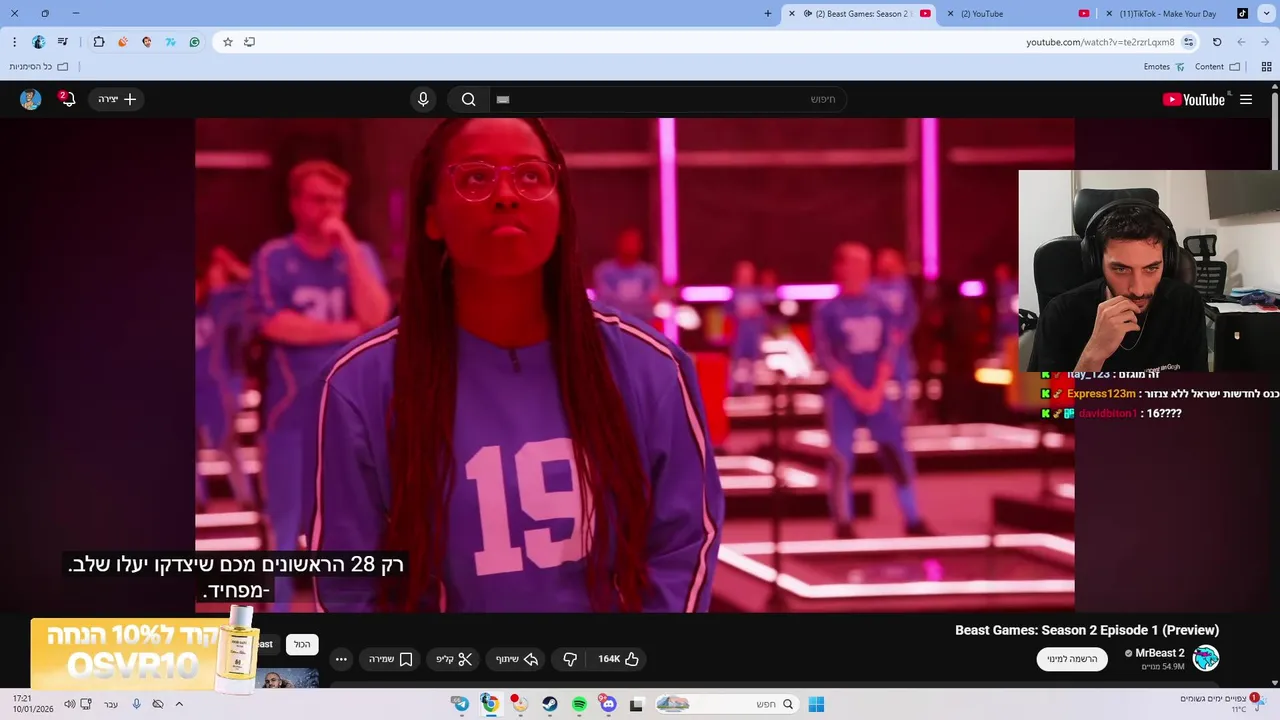Open the volume control in system tray

click(69, 704)
